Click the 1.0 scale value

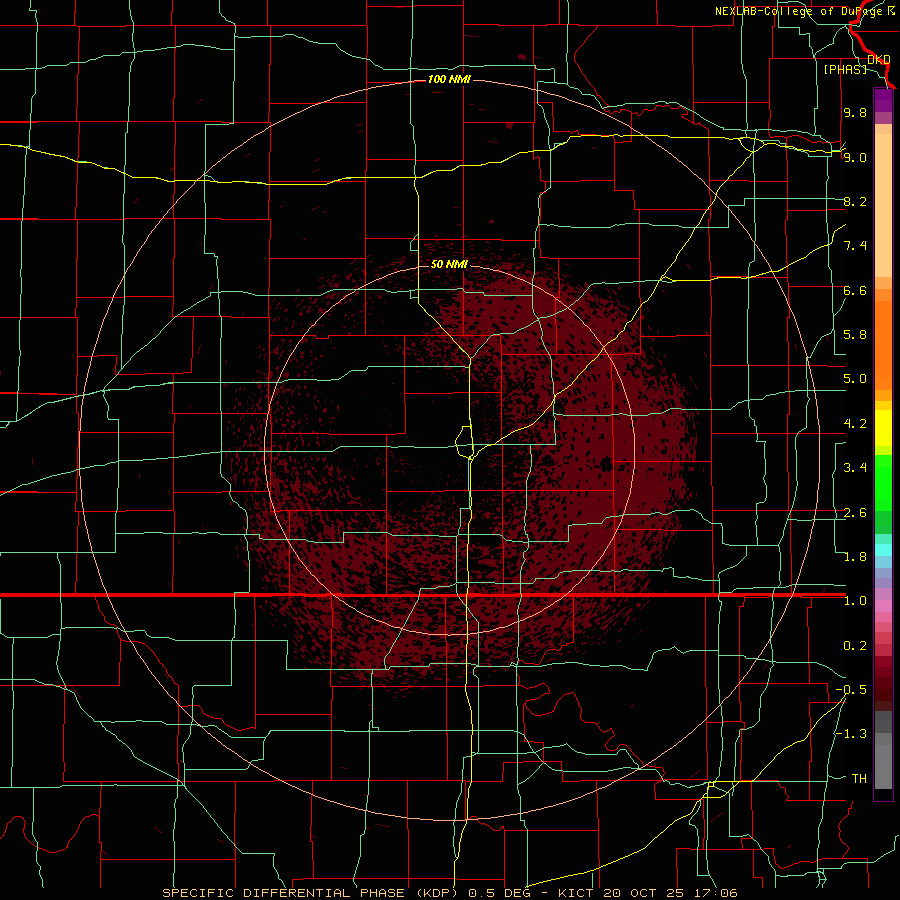(x=855, y=601)
